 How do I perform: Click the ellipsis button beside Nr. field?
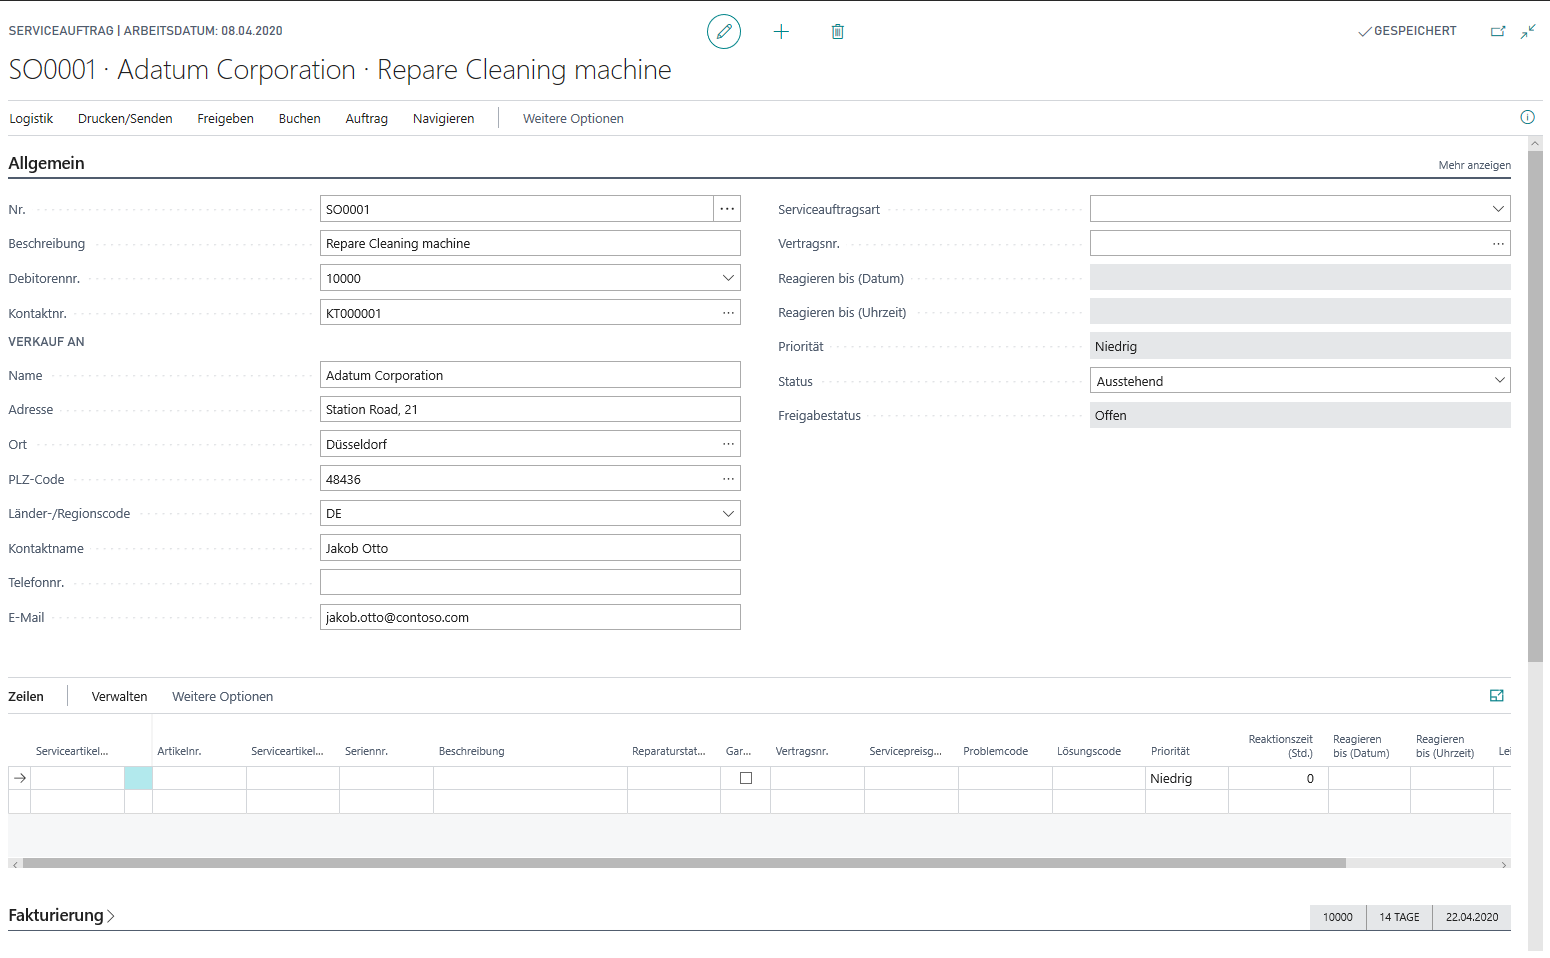pyautogui.click(x=727, y=209)
